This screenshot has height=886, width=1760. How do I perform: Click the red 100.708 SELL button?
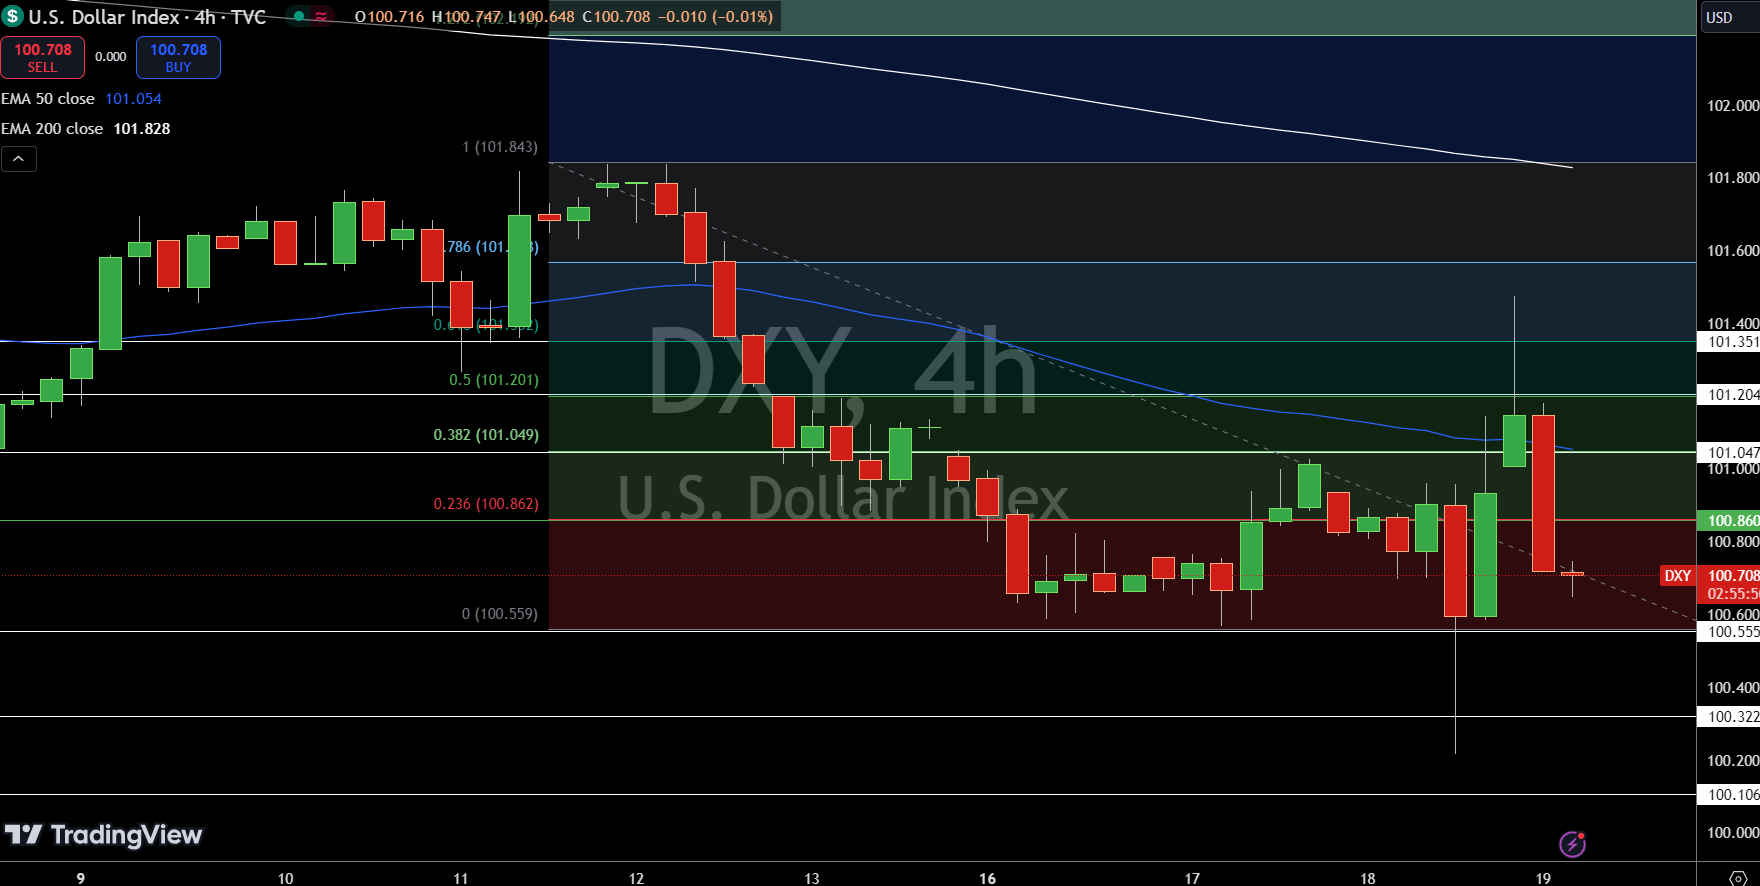42,57
